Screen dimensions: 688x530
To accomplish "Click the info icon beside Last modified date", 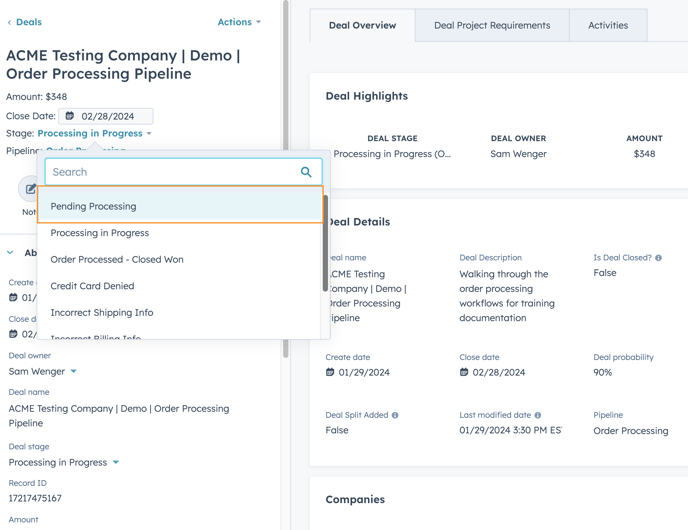I will [538, 415].
